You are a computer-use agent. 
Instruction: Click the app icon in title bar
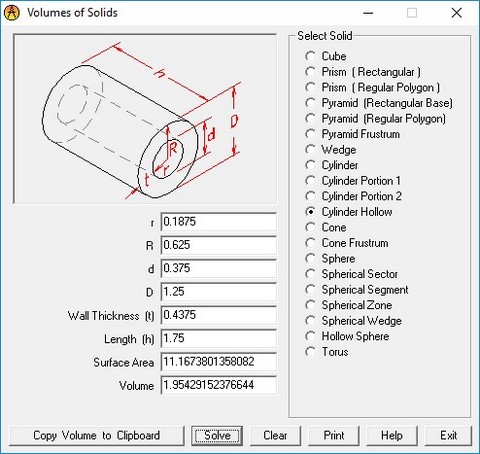coord(12,13)
